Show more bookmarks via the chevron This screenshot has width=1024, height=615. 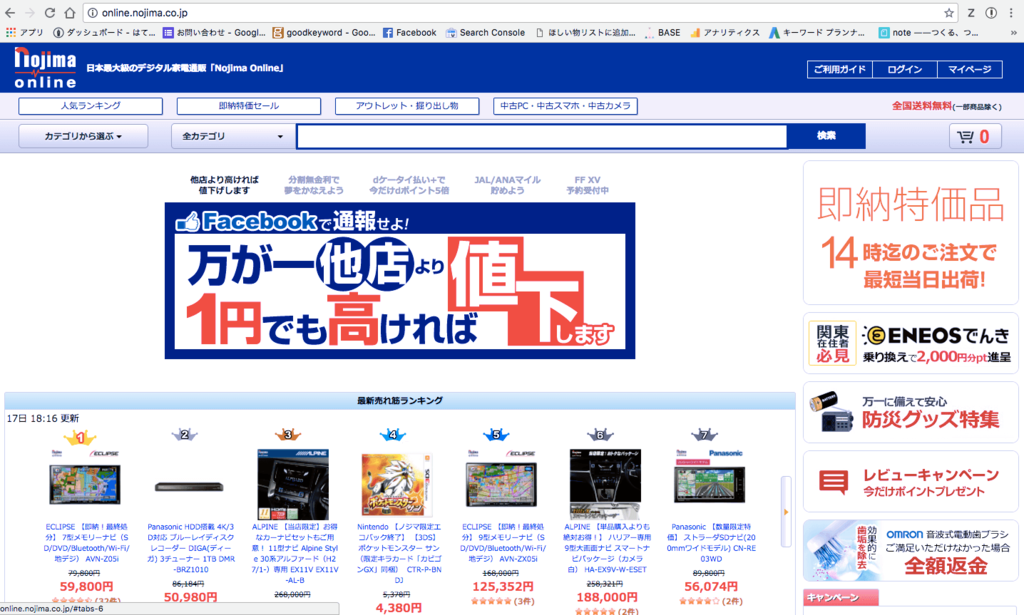tap(1014, 32)
